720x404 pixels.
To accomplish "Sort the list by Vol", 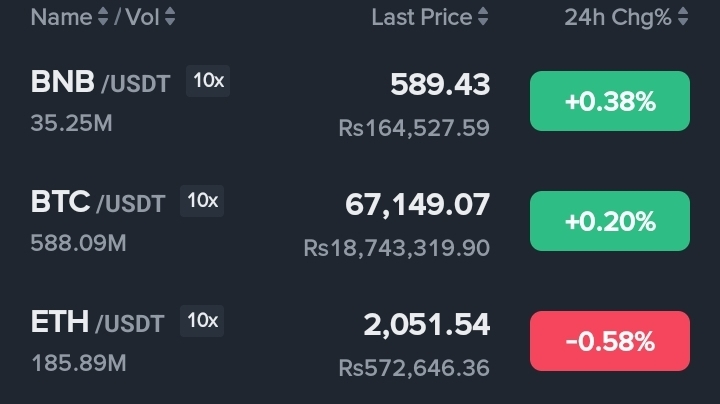I will 151,17.
